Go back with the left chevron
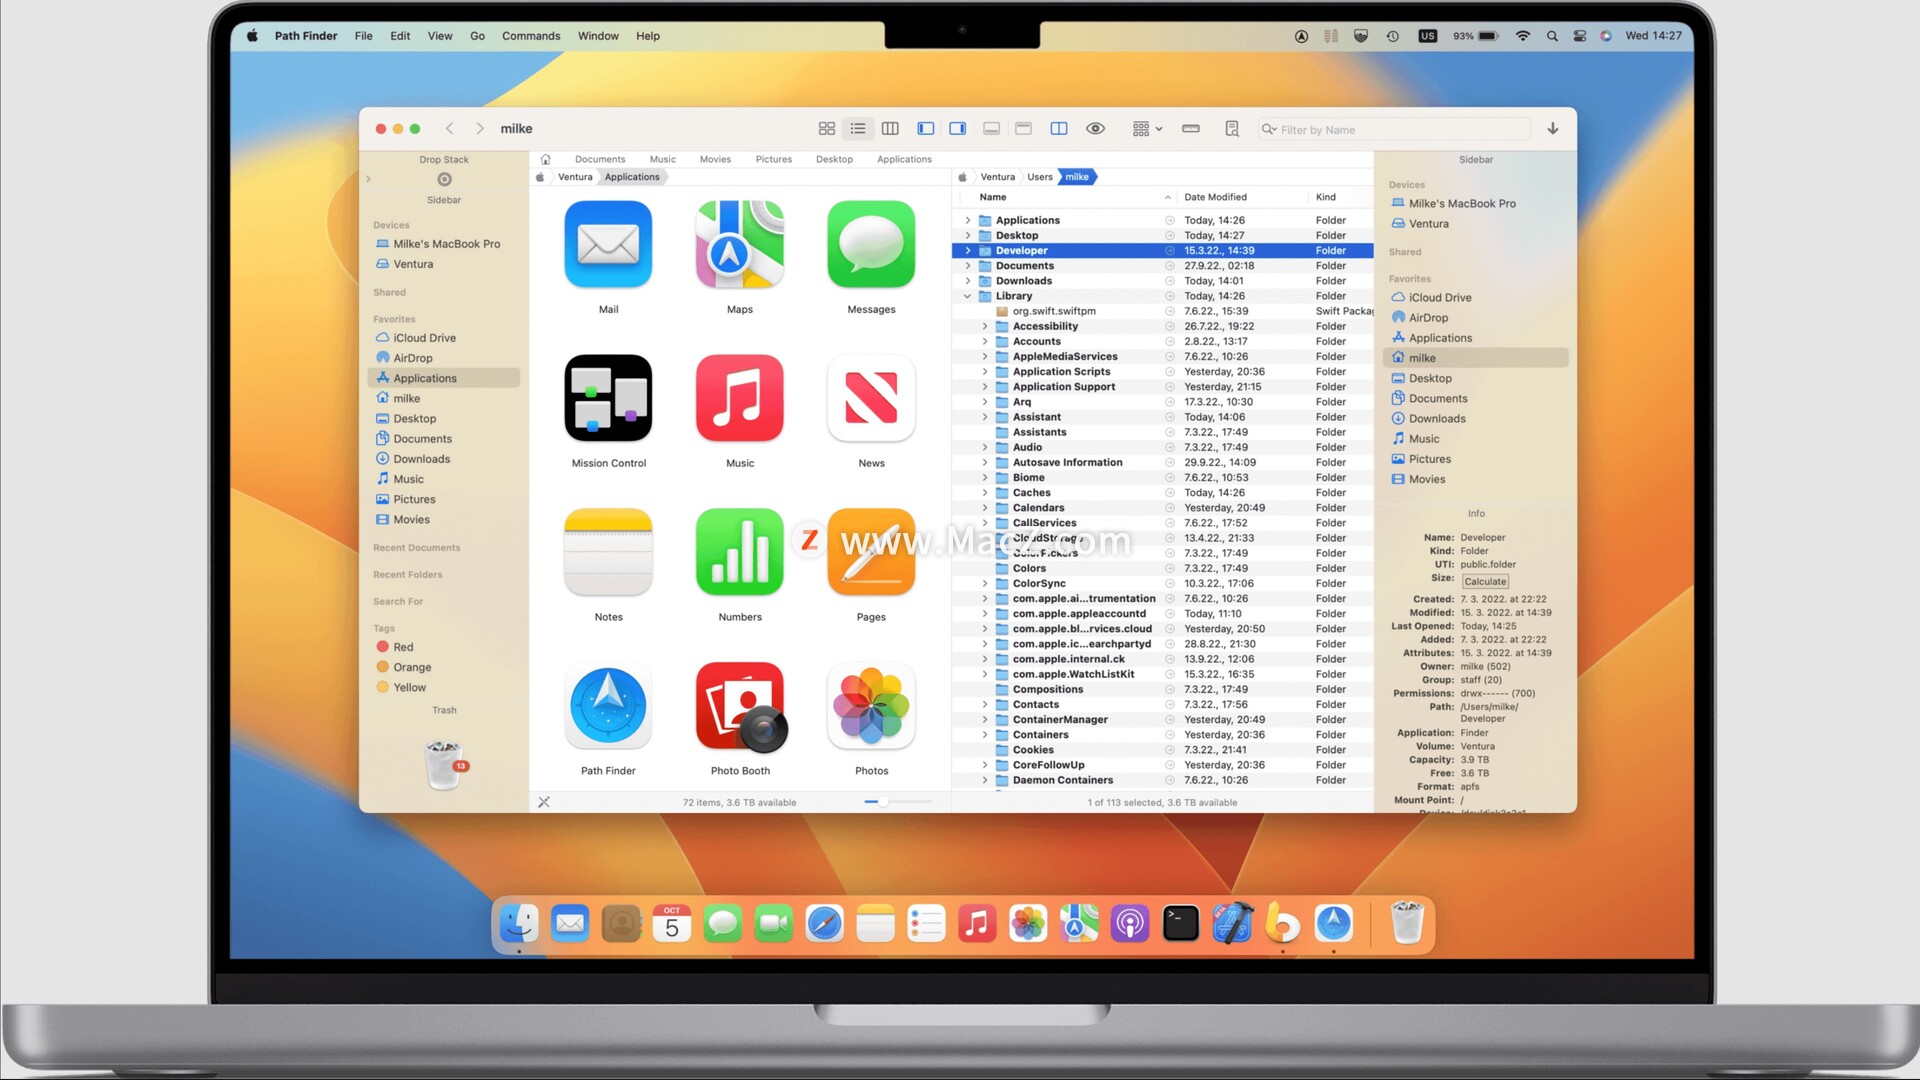Screen dimensions: 1920x1080 point(450,129)
